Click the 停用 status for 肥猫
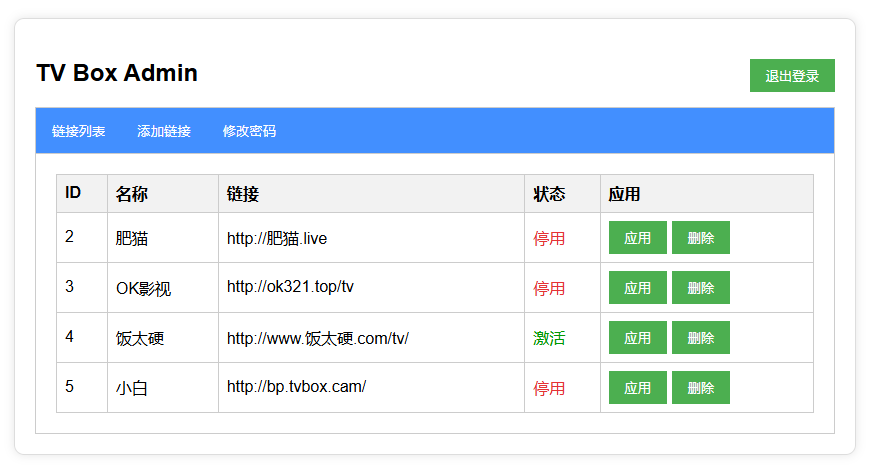Screen dimensions: 874x470 [549, 239]
